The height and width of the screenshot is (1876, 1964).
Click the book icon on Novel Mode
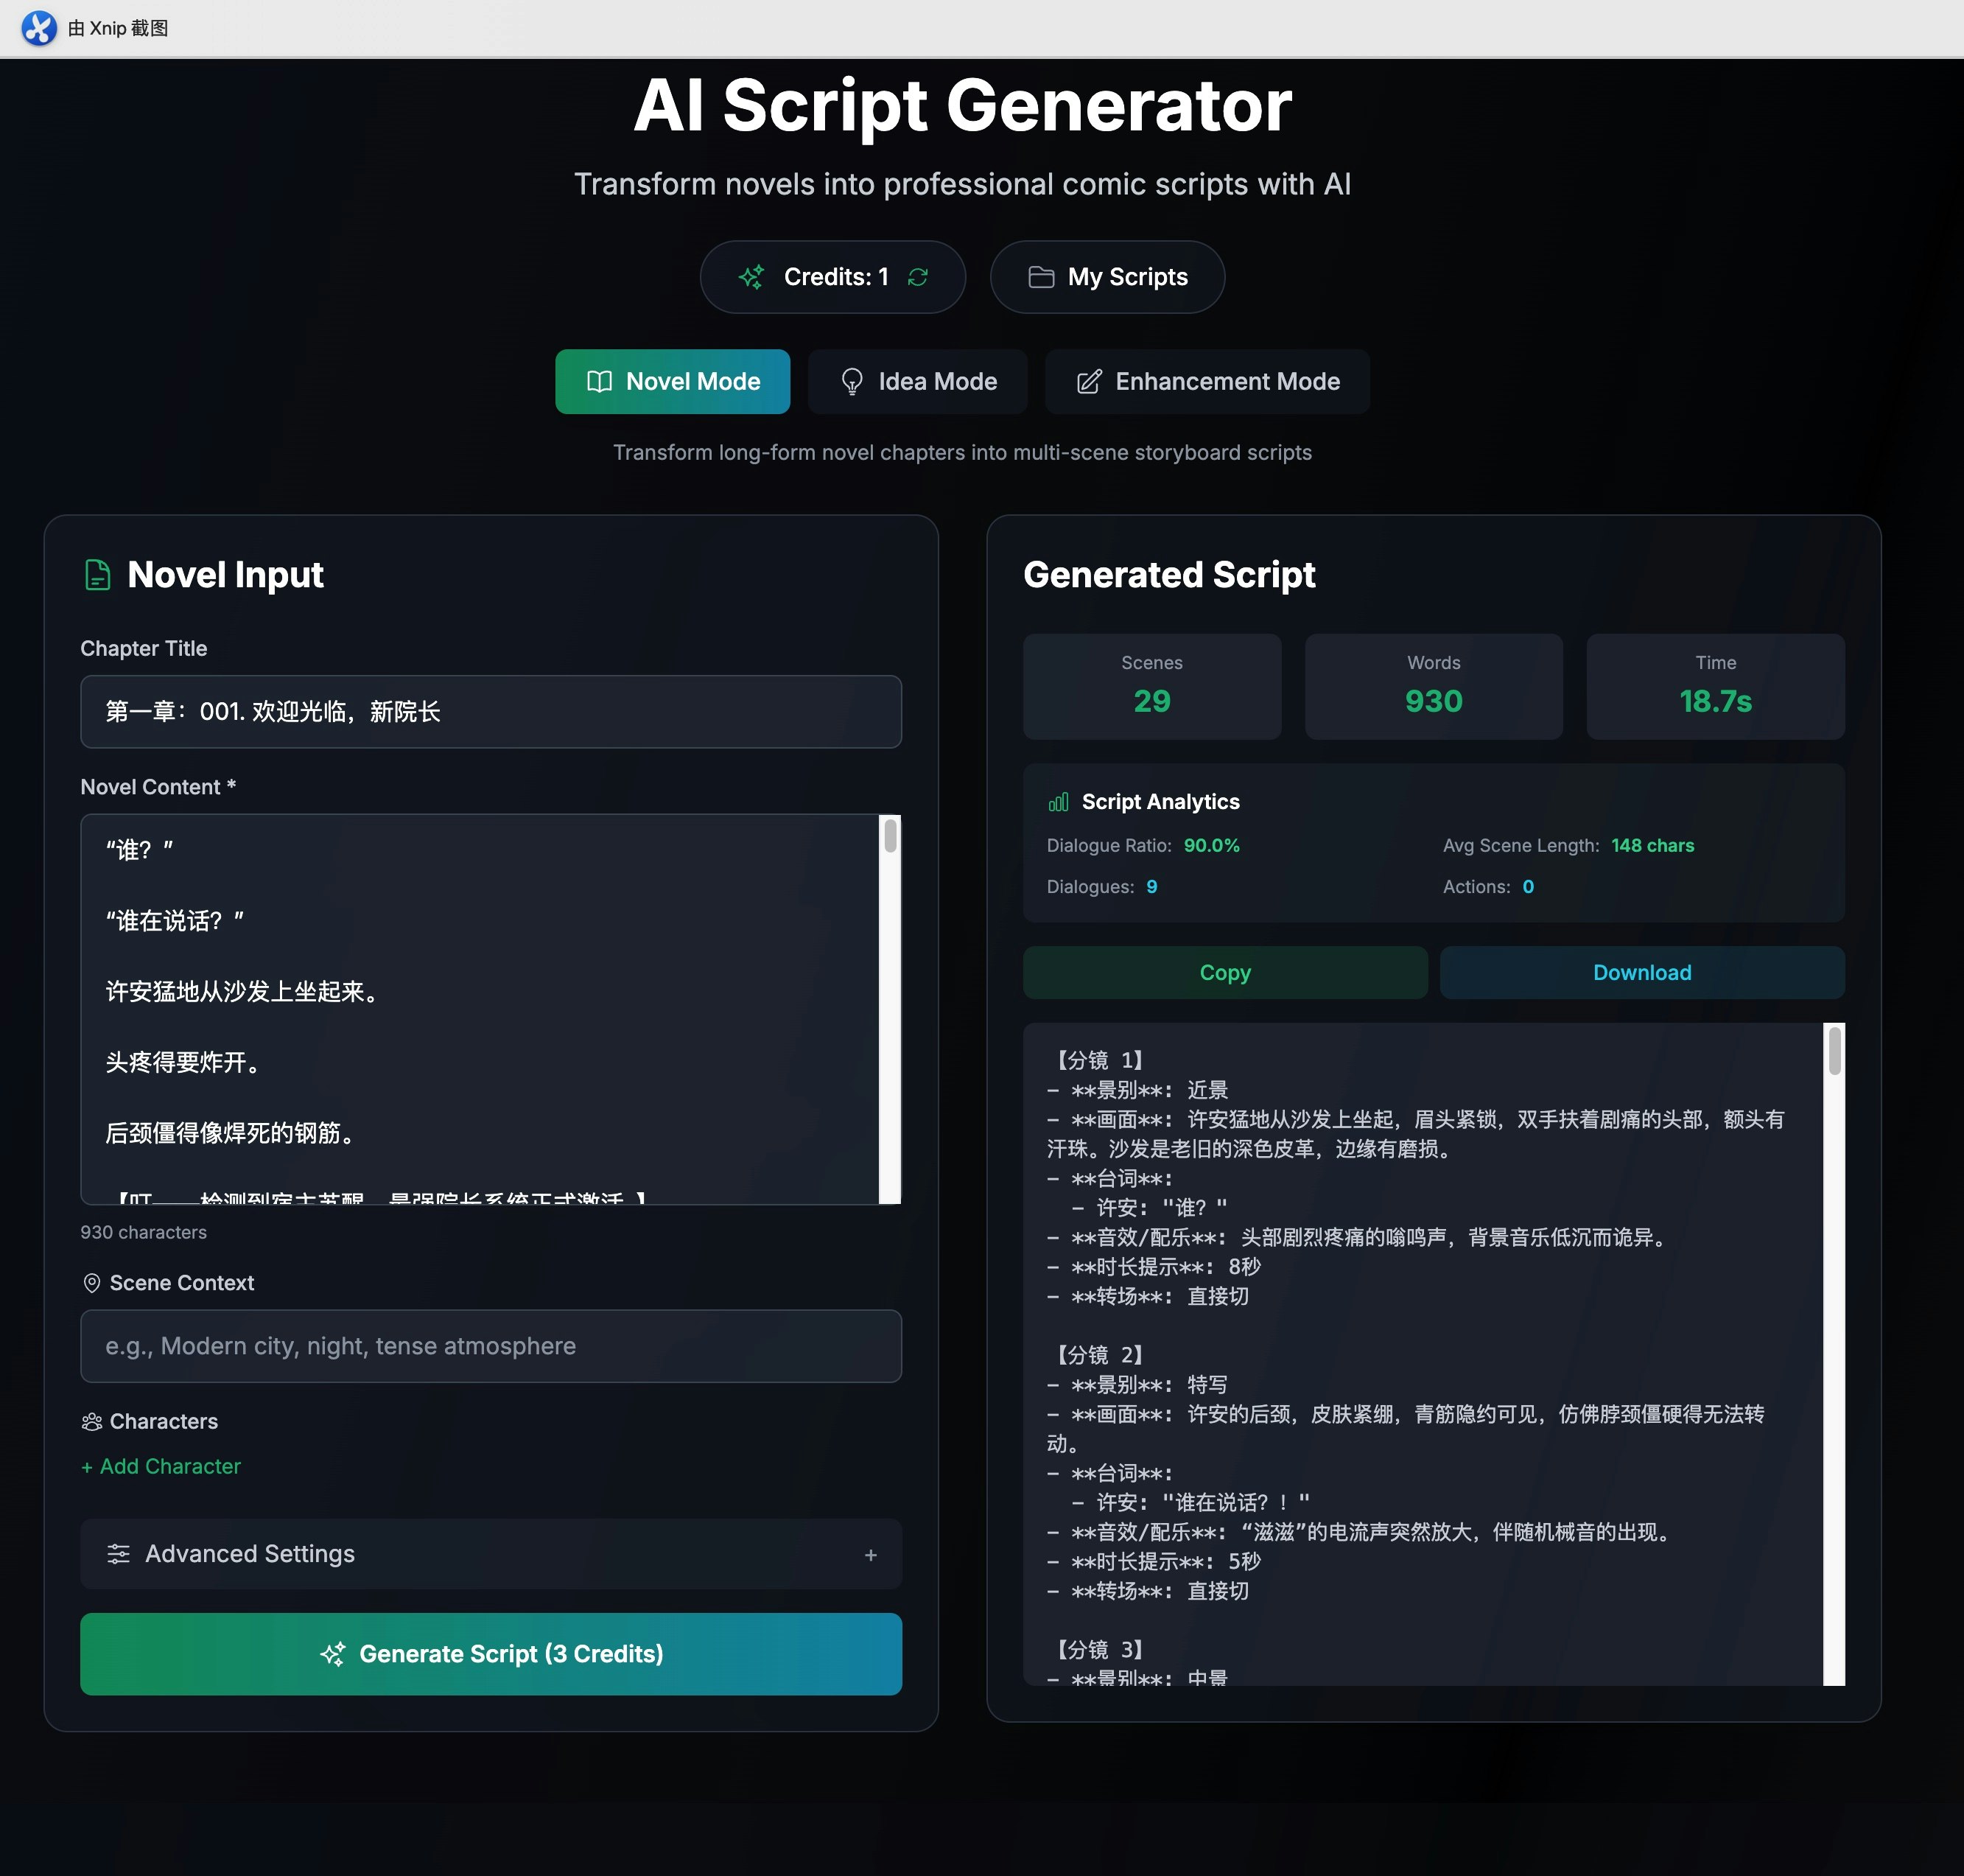[600, 381]
